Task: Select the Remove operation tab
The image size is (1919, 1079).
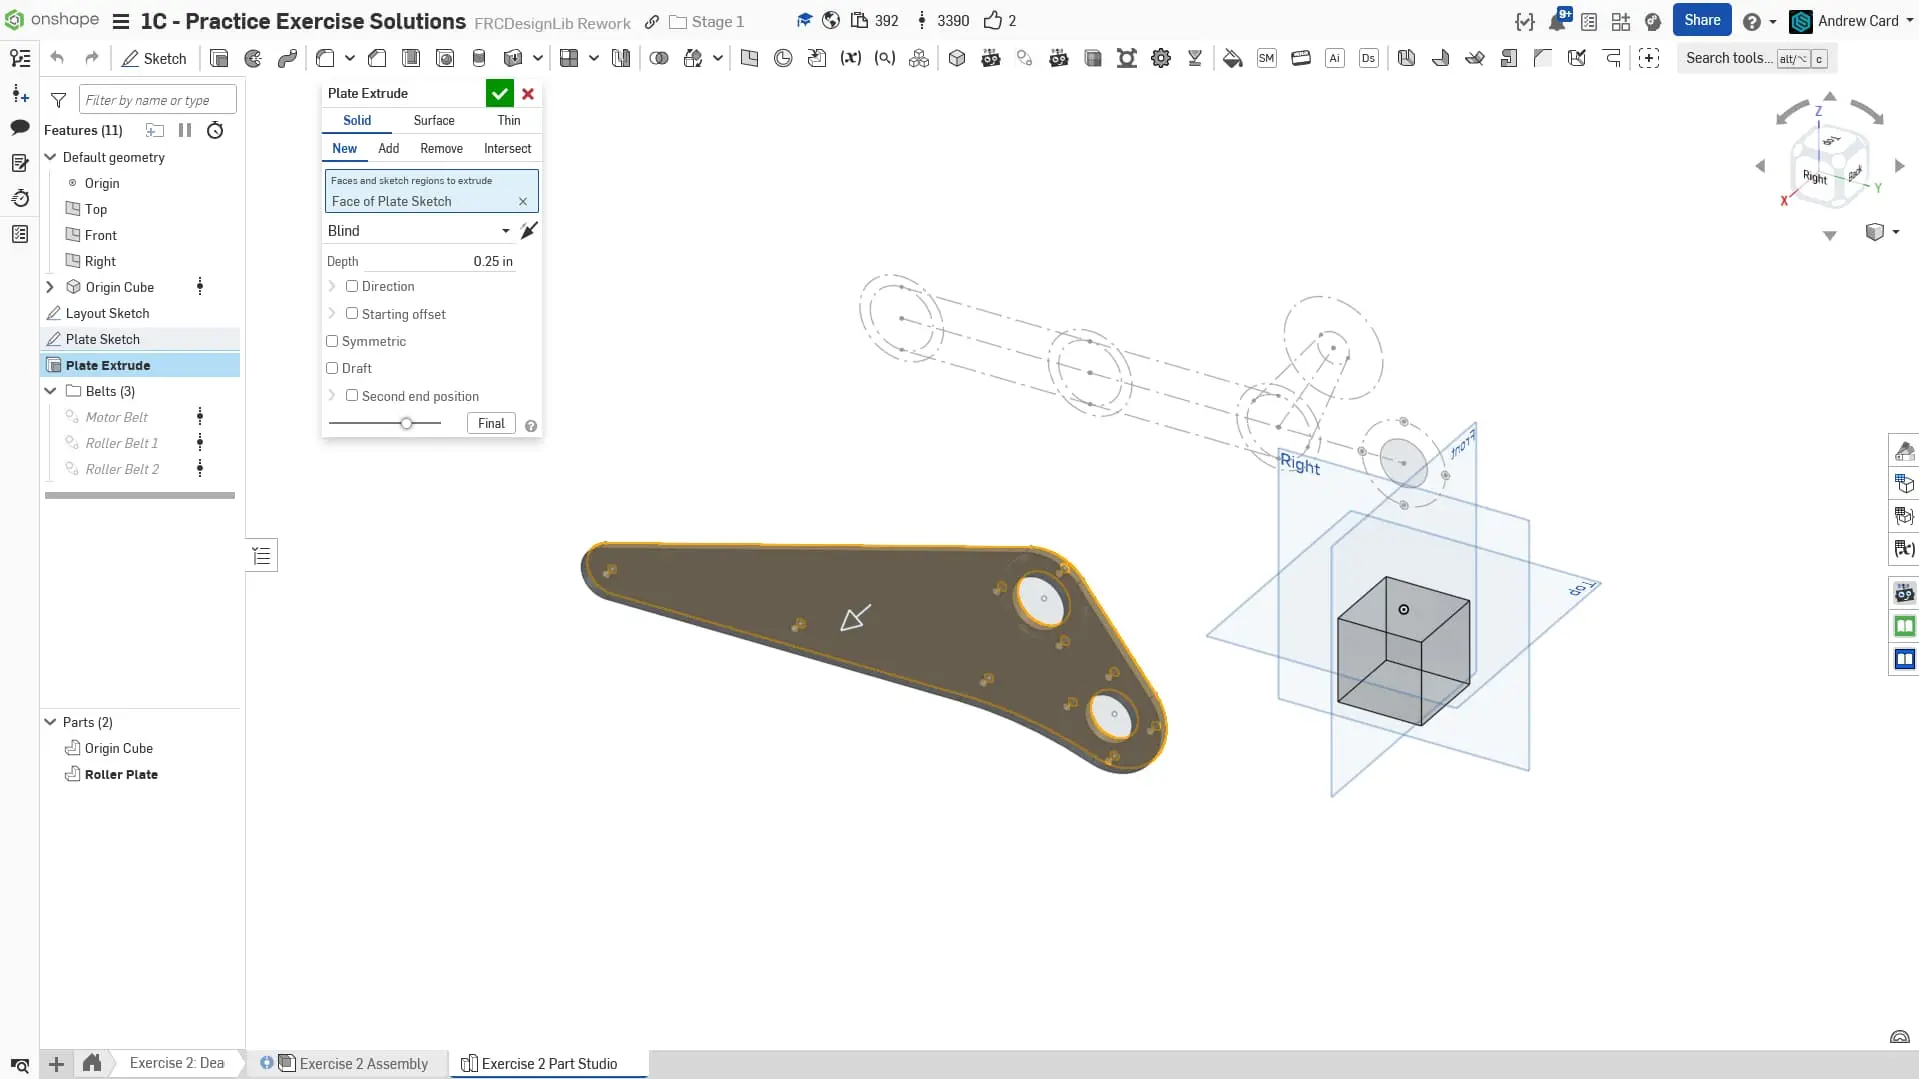Action: [441, 148]
